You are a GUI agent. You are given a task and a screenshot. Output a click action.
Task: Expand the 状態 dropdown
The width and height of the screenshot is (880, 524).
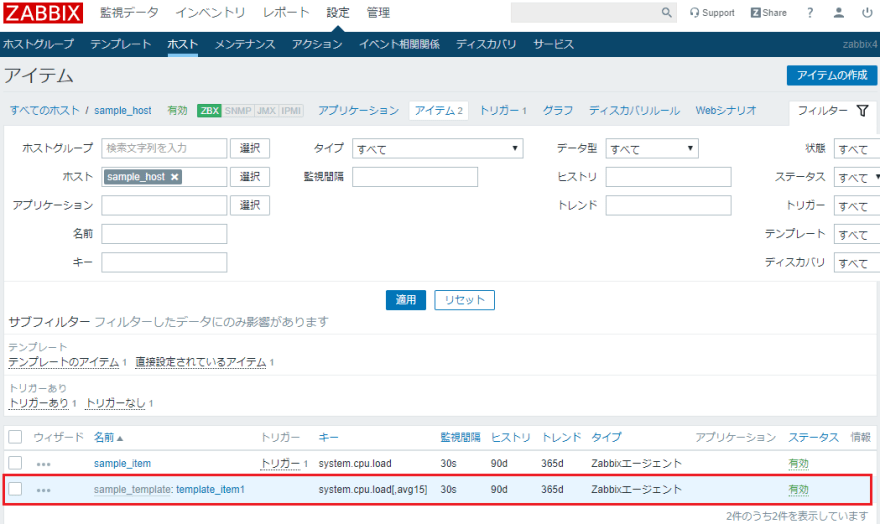pyautogui.click(x=857, y=149)
